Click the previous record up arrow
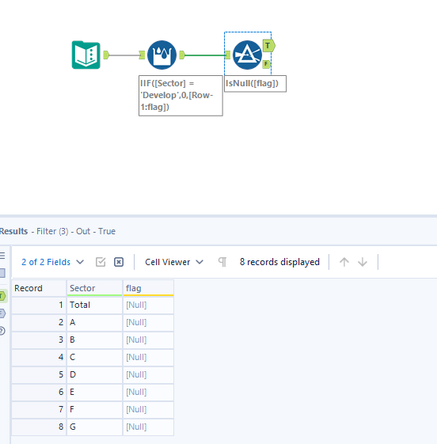437x444 pixels. point(344,262)
